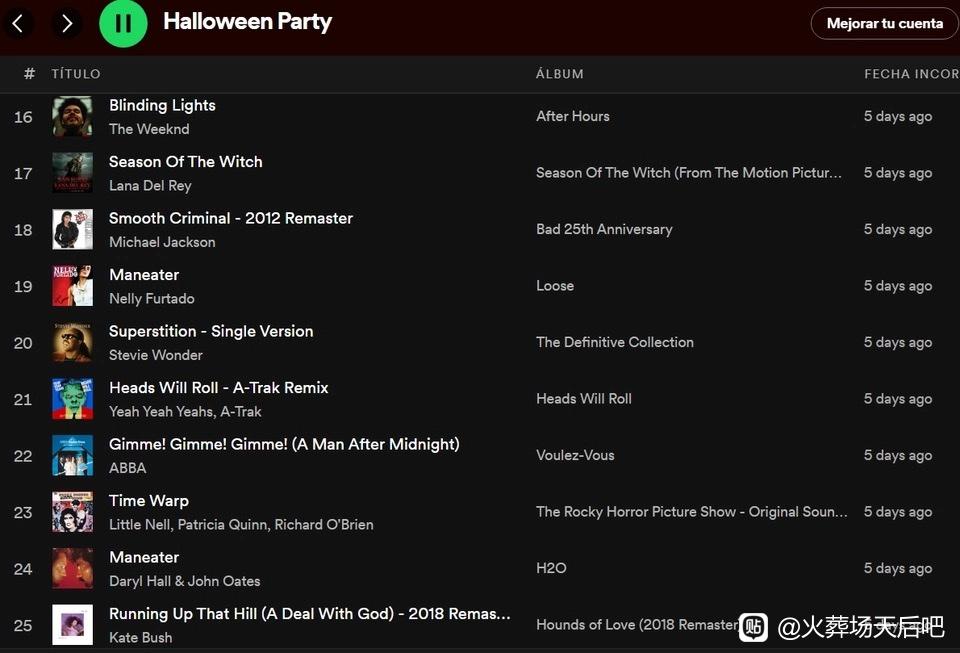Select the track title Blinding Lights
This screenshot has width=960, height=653.
162,105
